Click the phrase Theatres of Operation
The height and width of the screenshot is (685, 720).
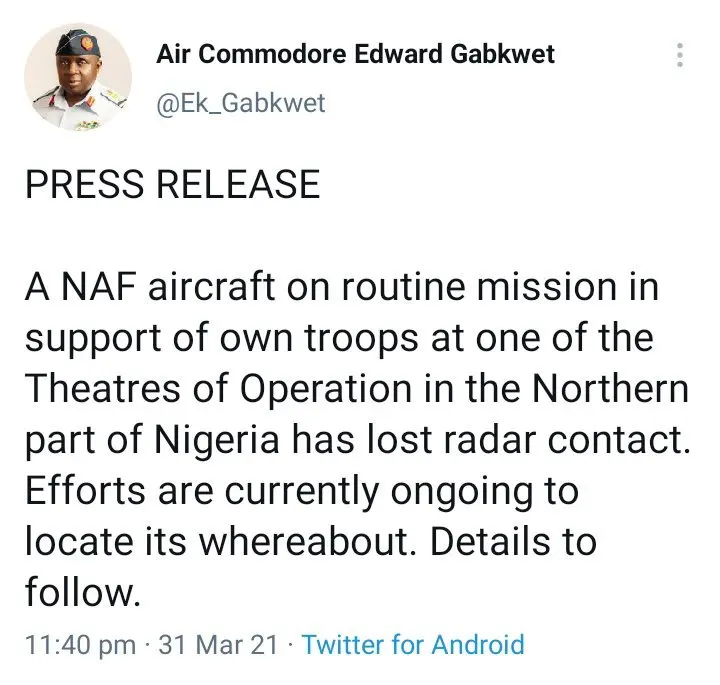tap(218, 389)
